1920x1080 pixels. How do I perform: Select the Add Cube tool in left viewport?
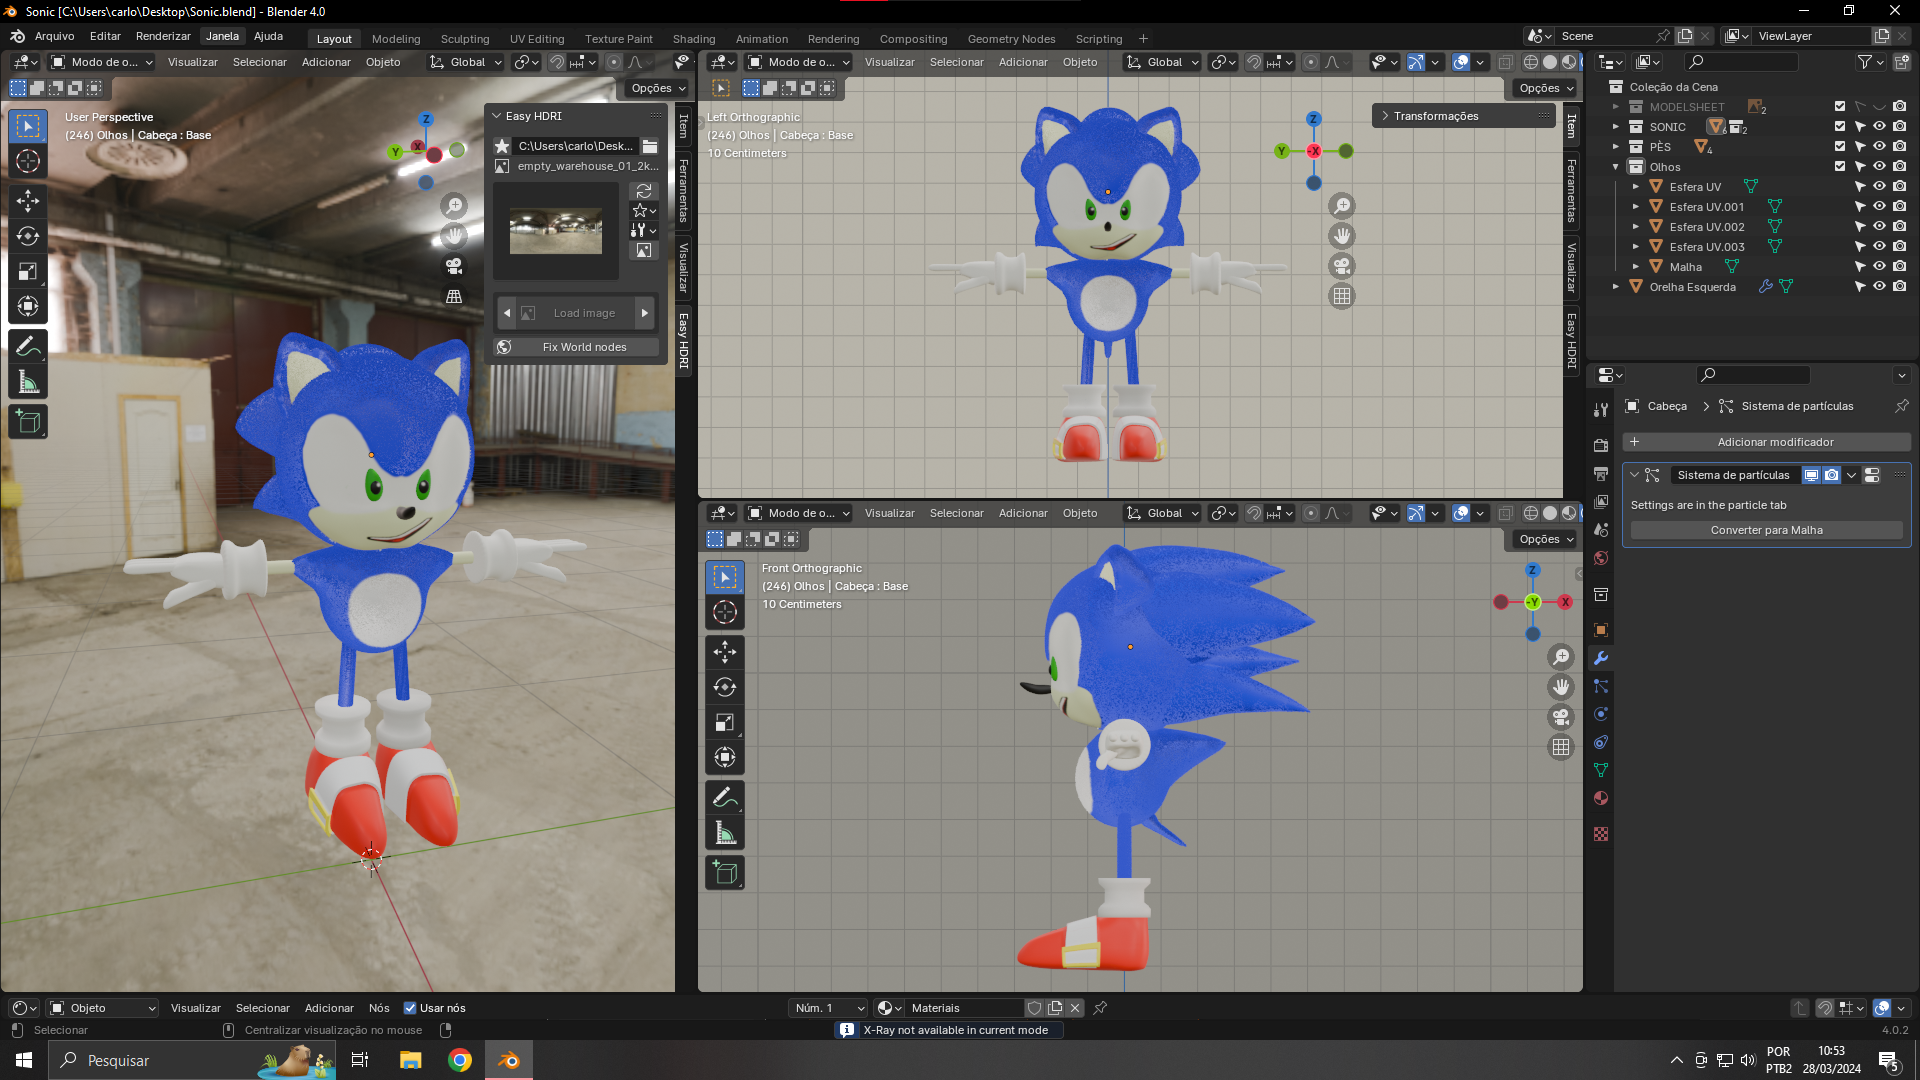(28, 422)
